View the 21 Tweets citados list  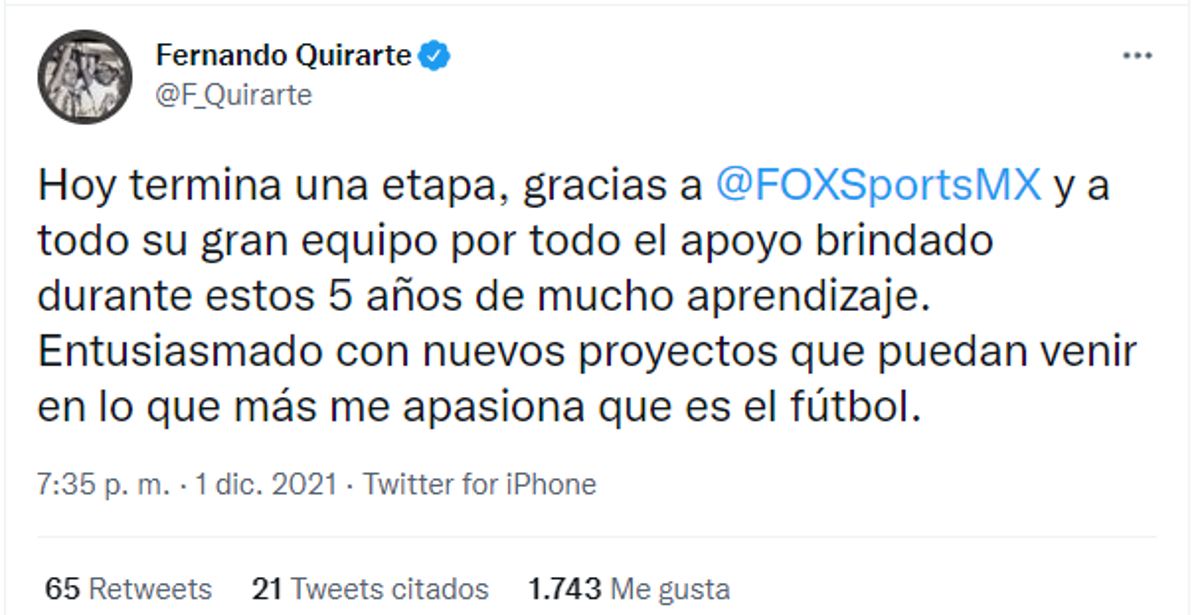click(x=370, y=589)
